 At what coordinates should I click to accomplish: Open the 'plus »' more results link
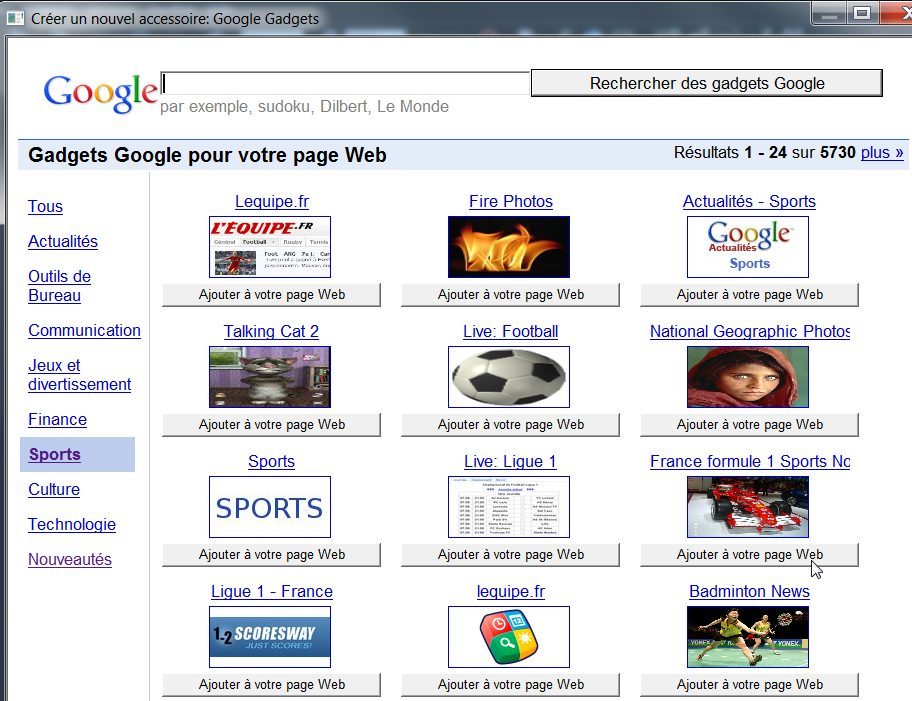(x=882, y=152)
